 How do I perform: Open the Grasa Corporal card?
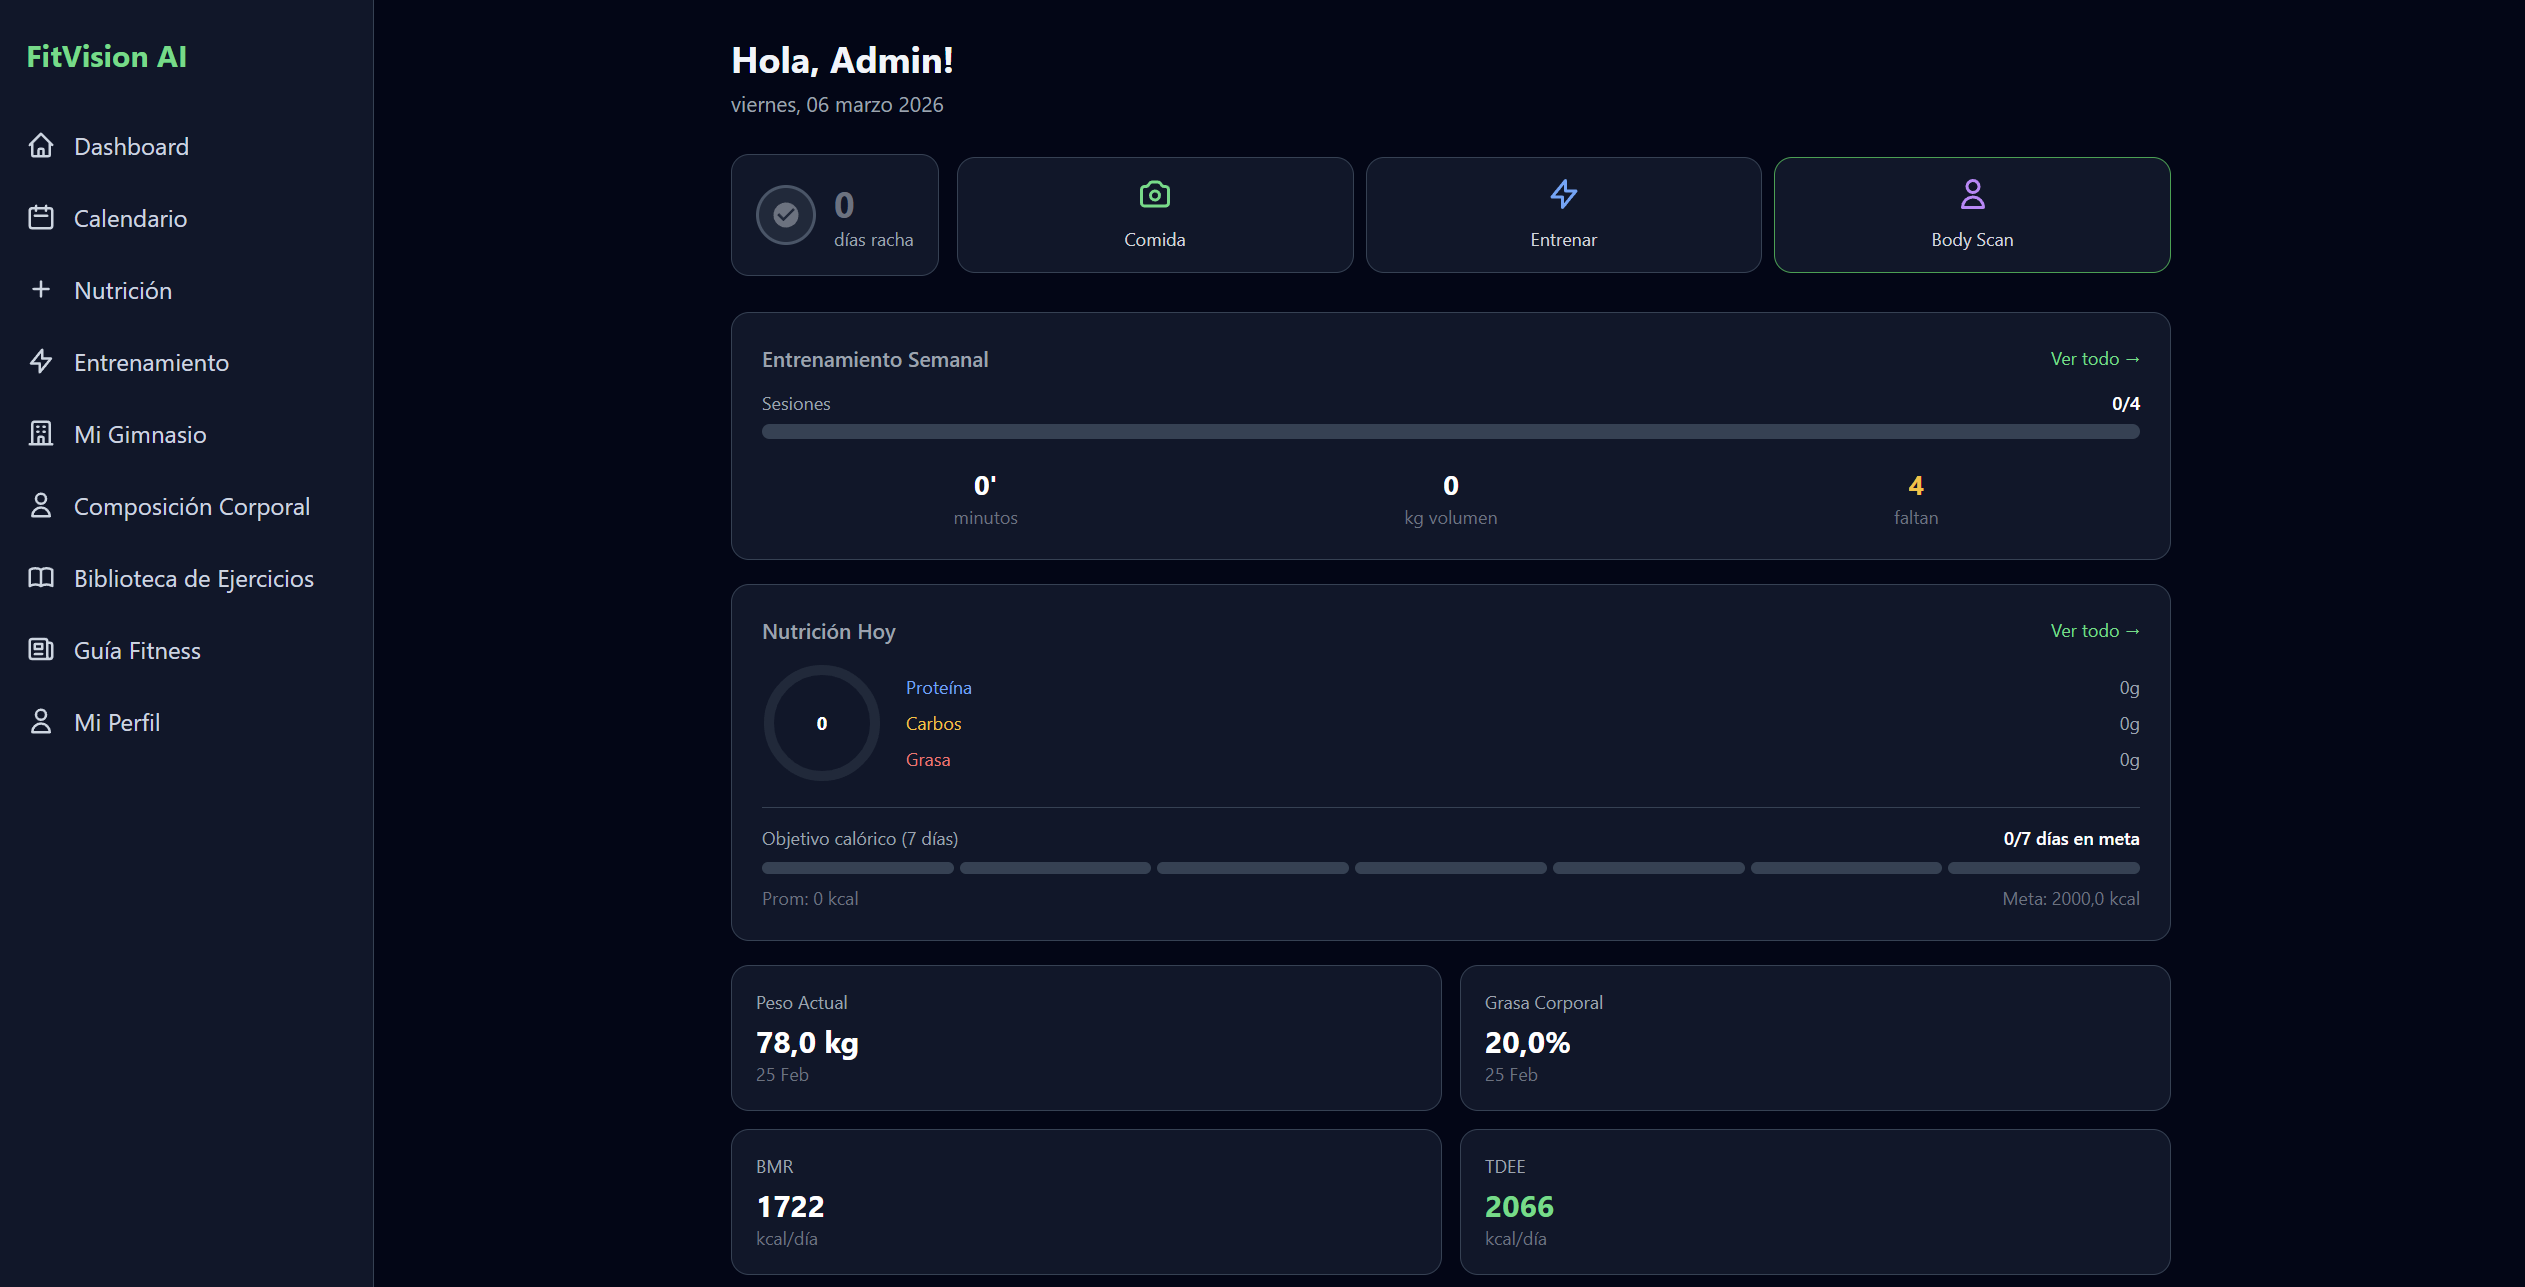pyautogui.click(x=1815, y=1038)
